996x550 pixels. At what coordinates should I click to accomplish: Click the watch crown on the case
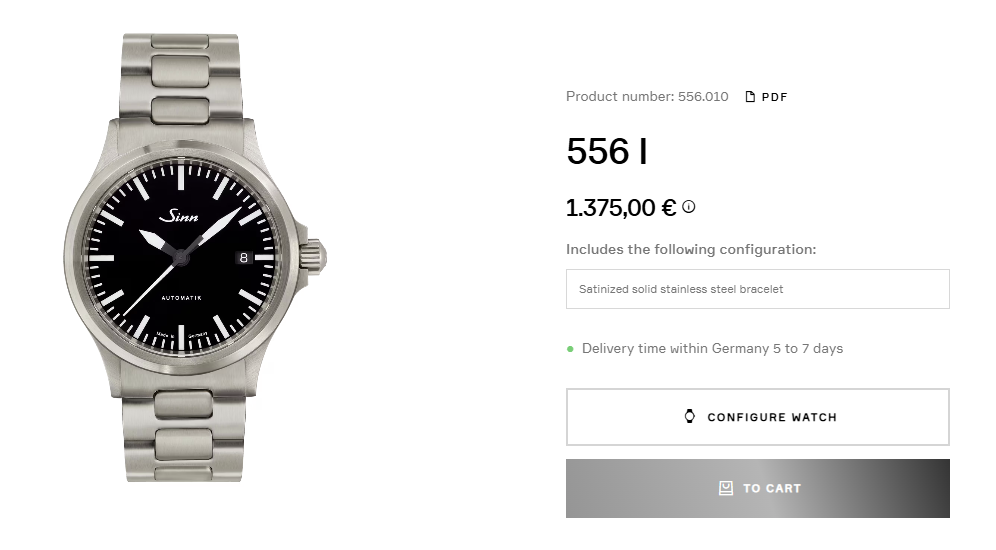click(x=314, y=255)
